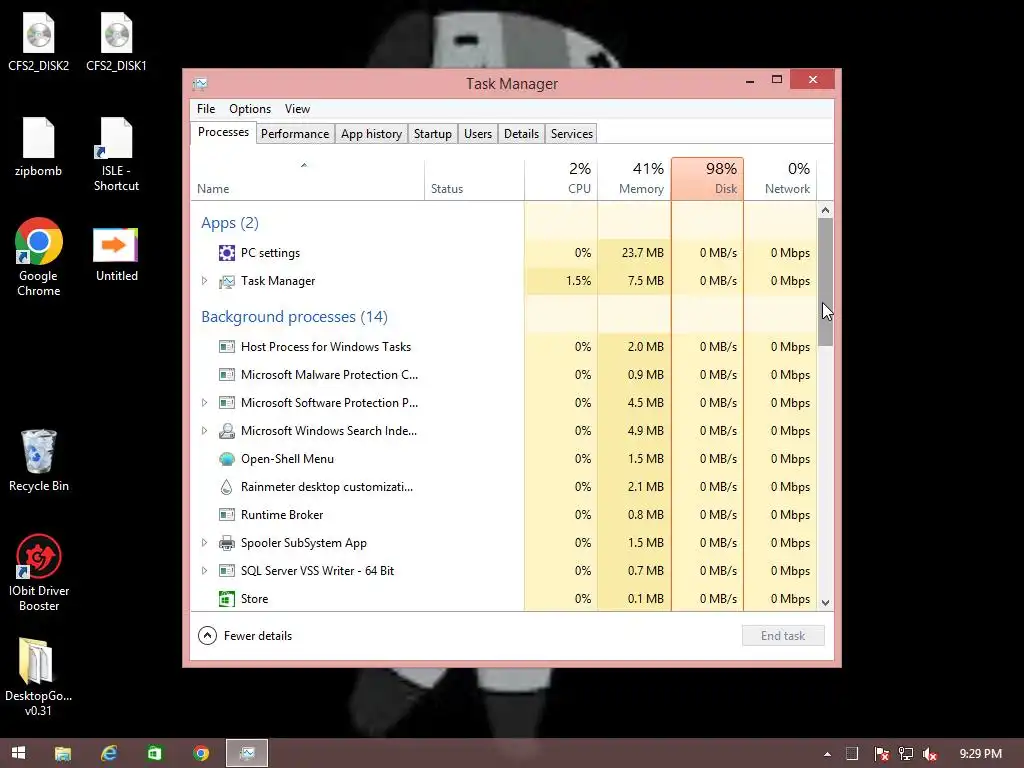Click the muted volume tray icon

[x=930, y=754]
